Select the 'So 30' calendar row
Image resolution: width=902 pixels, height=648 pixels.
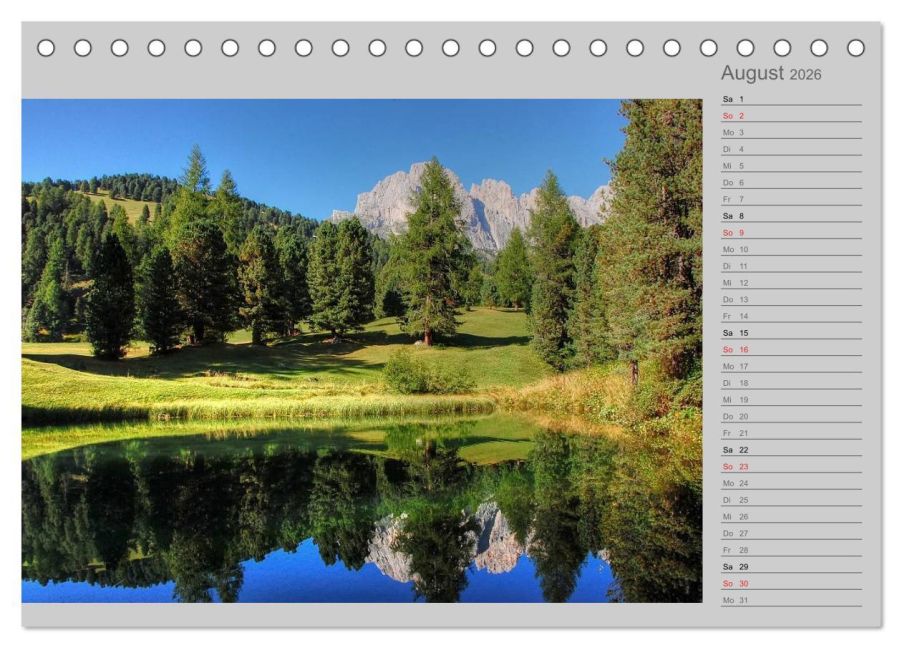(x=792, y=583)
